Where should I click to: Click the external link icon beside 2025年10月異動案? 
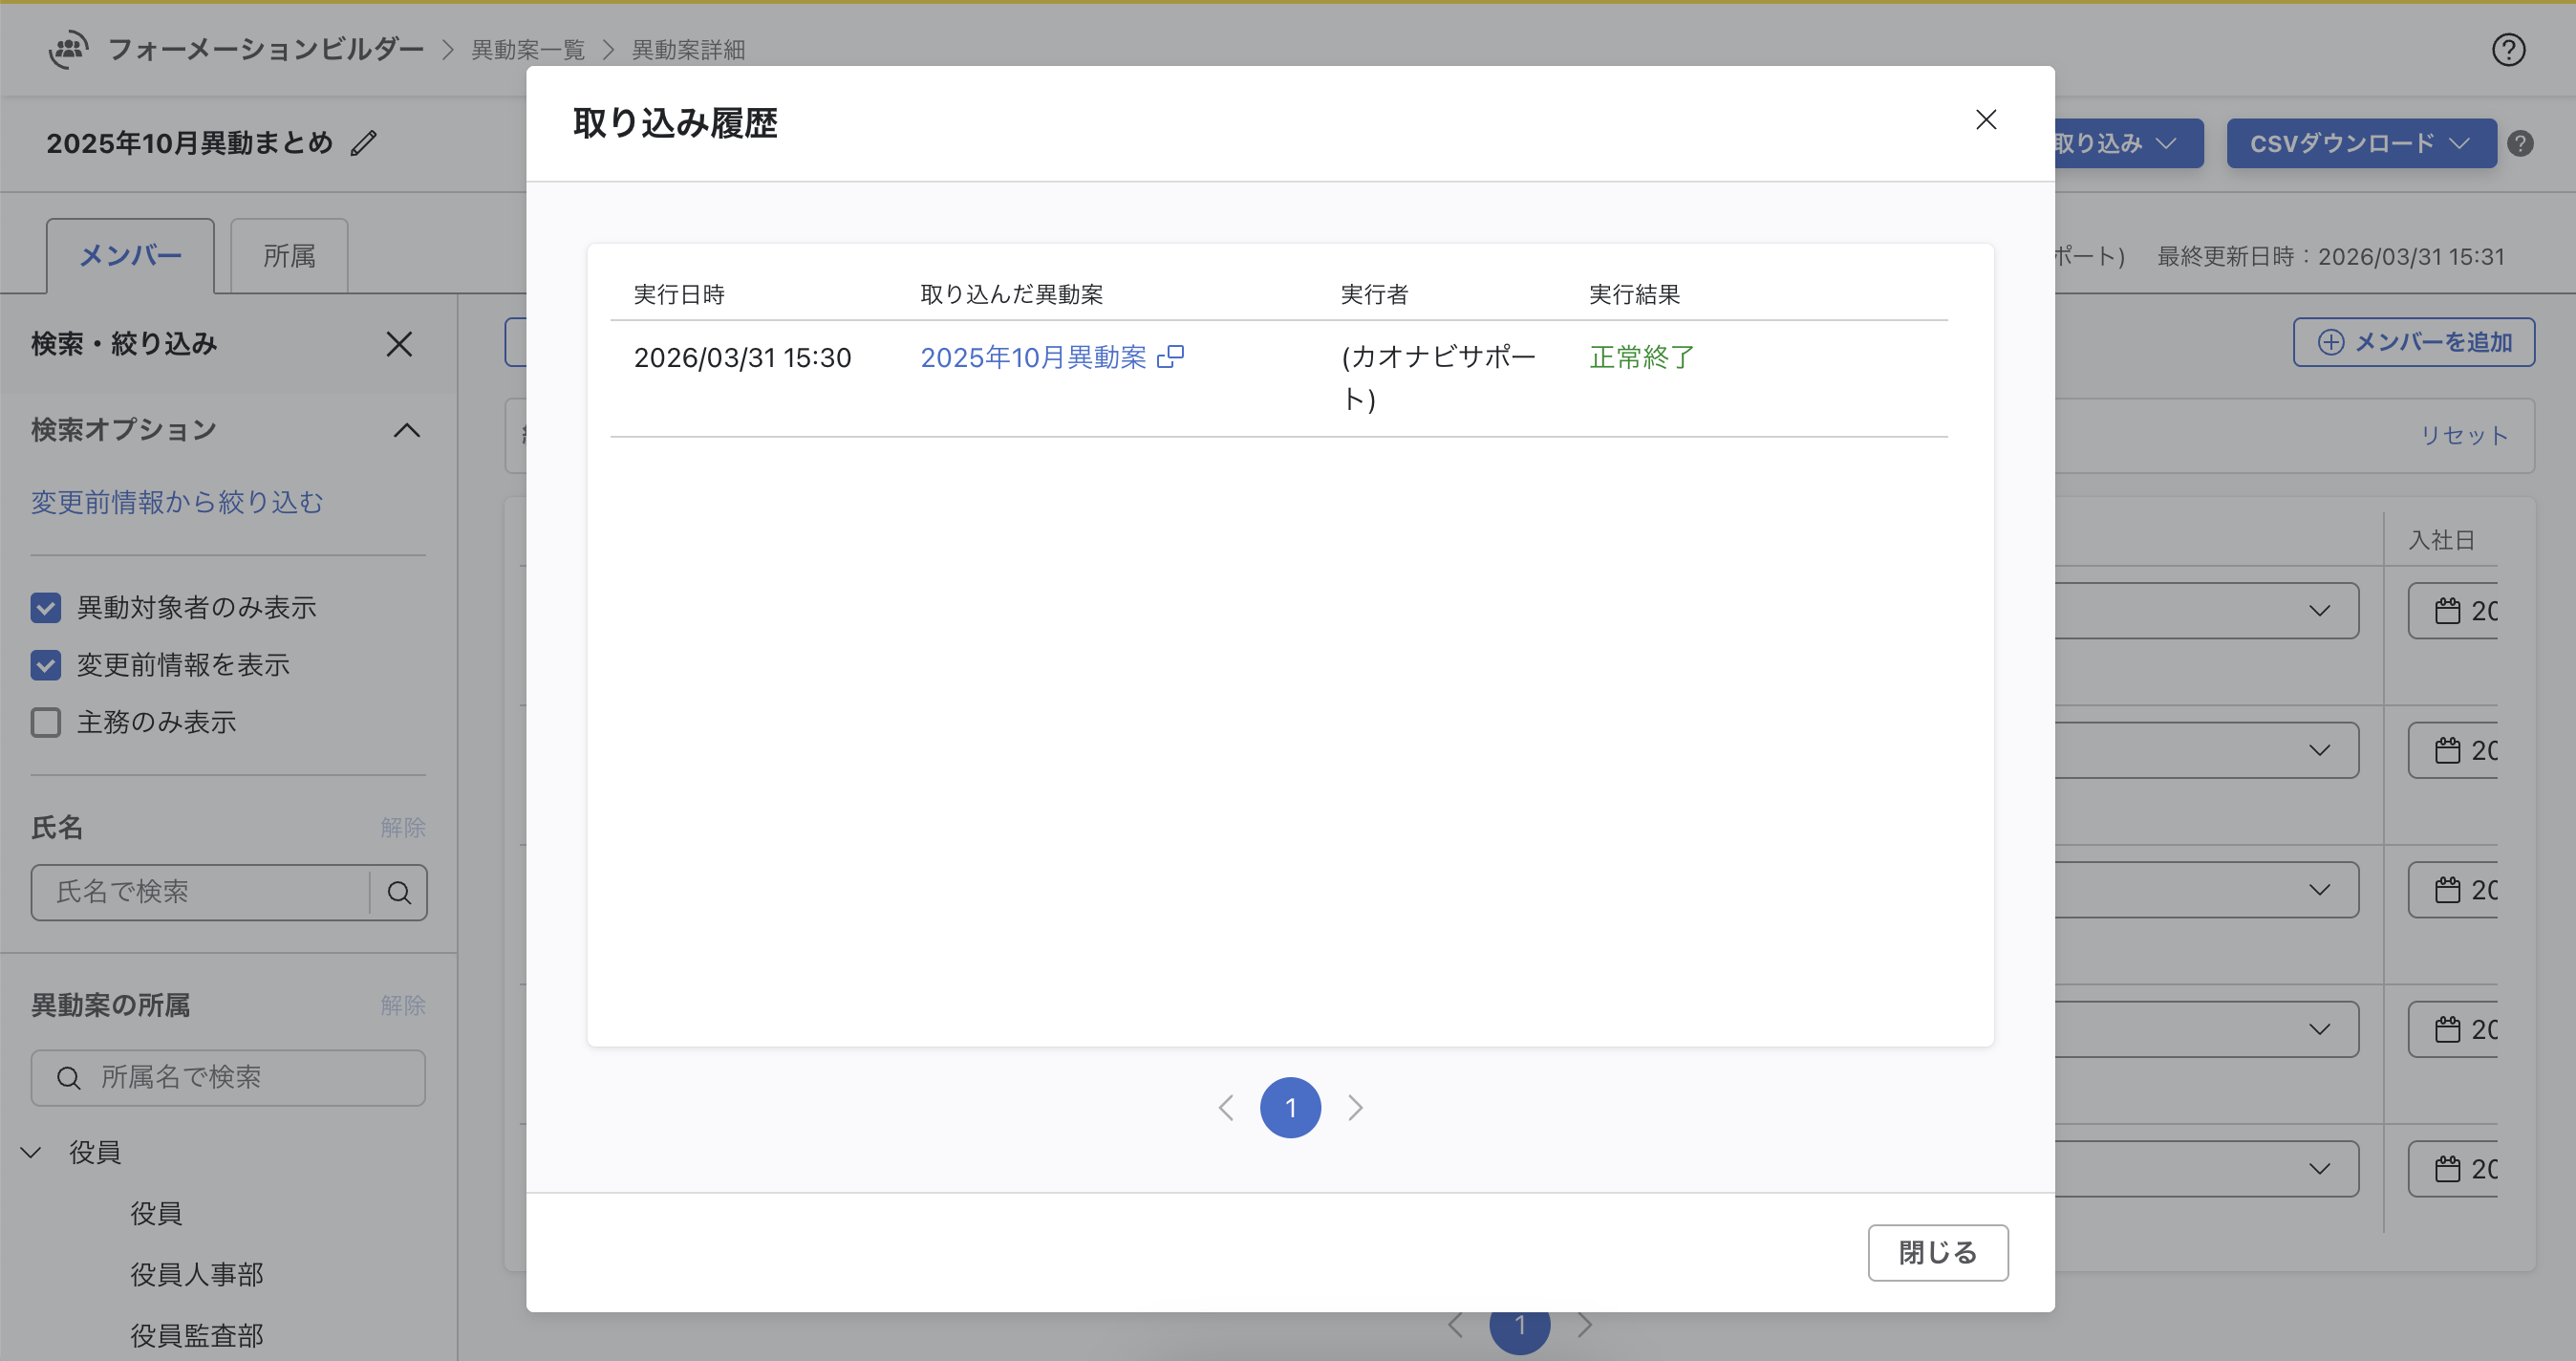pos(1170,357)
